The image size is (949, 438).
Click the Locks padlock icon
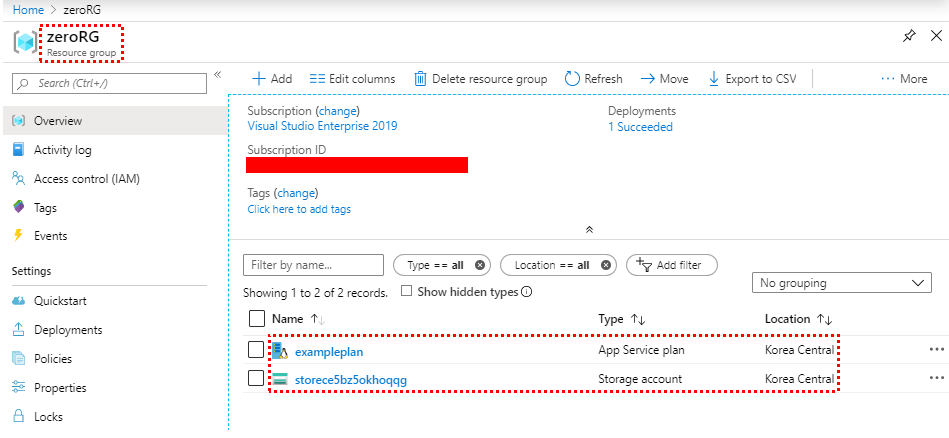point(19,416)
